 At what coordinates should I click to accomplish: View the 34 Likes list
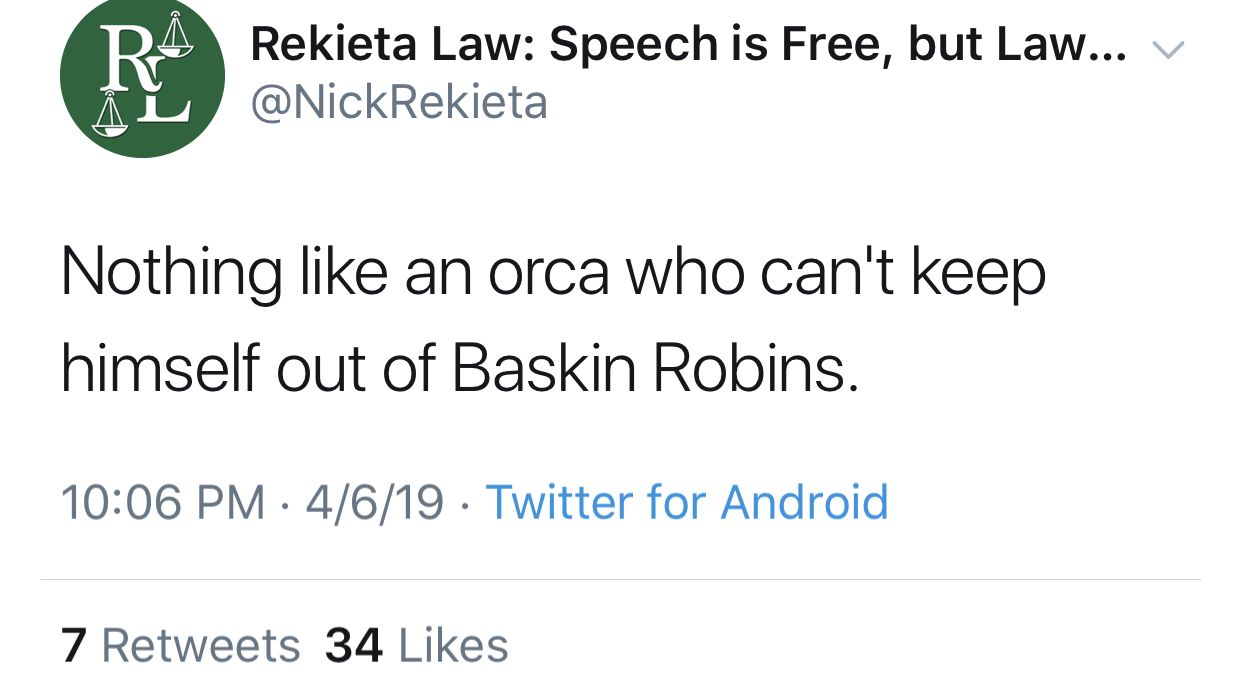[x=417, y=646]
